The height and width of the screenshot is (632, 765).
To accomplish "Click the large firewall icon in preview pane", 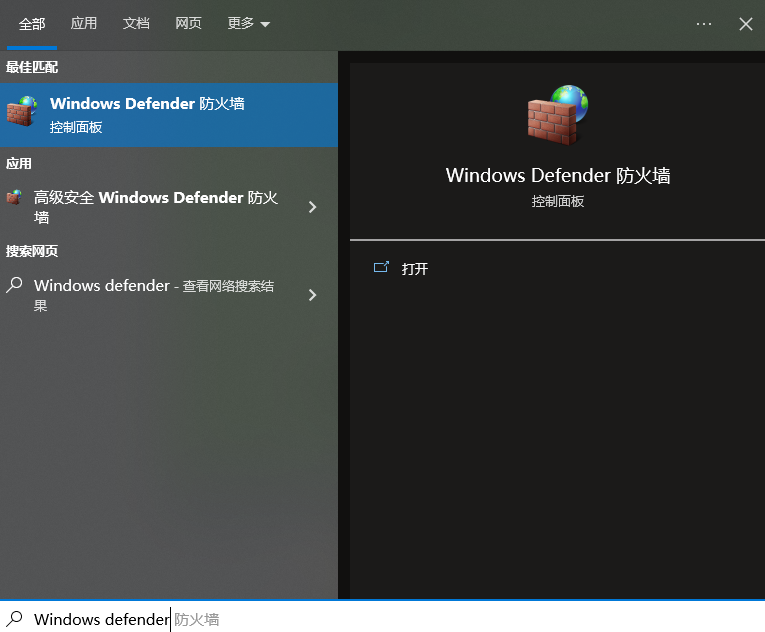I will pos(558,115).
